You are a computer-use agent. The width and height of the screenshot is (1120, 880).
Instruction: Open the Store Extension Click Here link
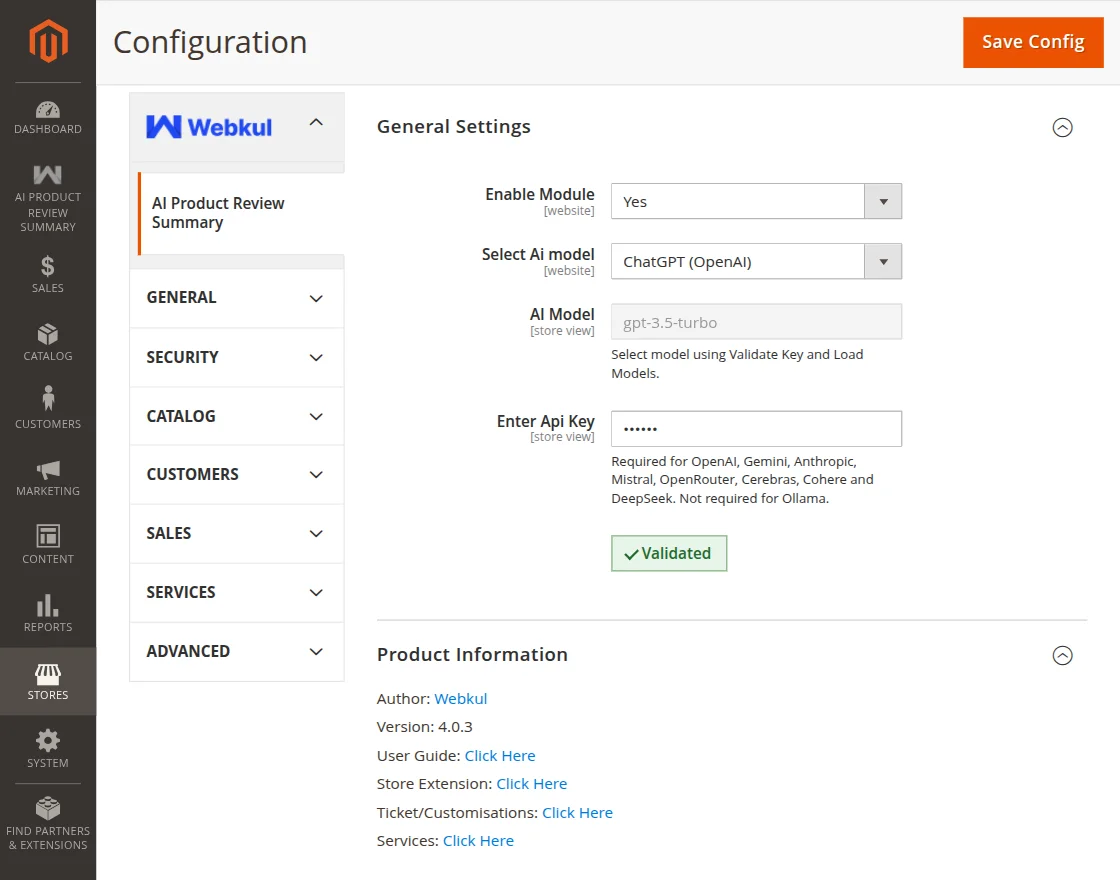pos(531,784)
